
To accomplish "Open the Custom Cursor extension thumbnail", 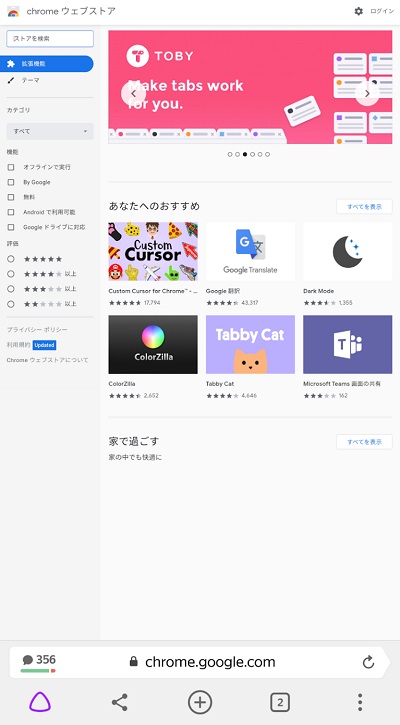I will pyautogui.click(x=153, y=252).
